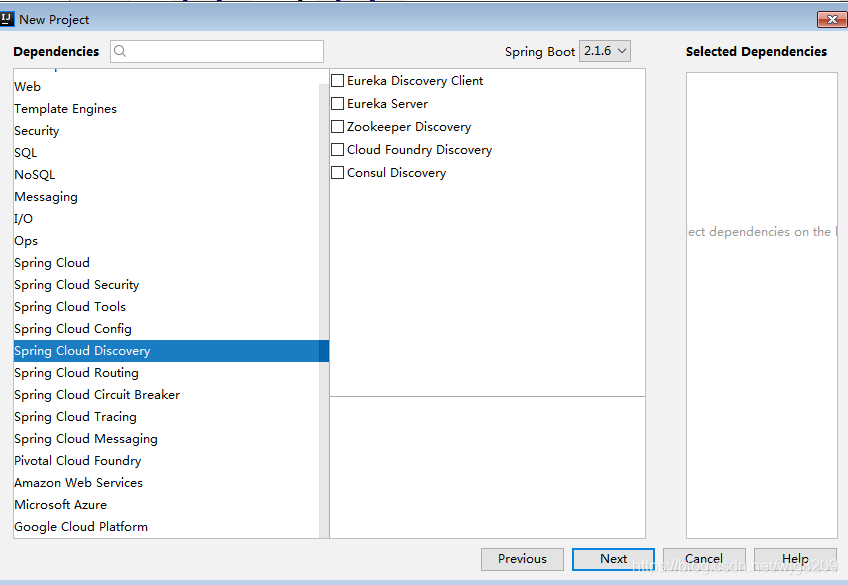Select the SQL category
This screenshot has height=585, width=848.
[x=167, y=153]
